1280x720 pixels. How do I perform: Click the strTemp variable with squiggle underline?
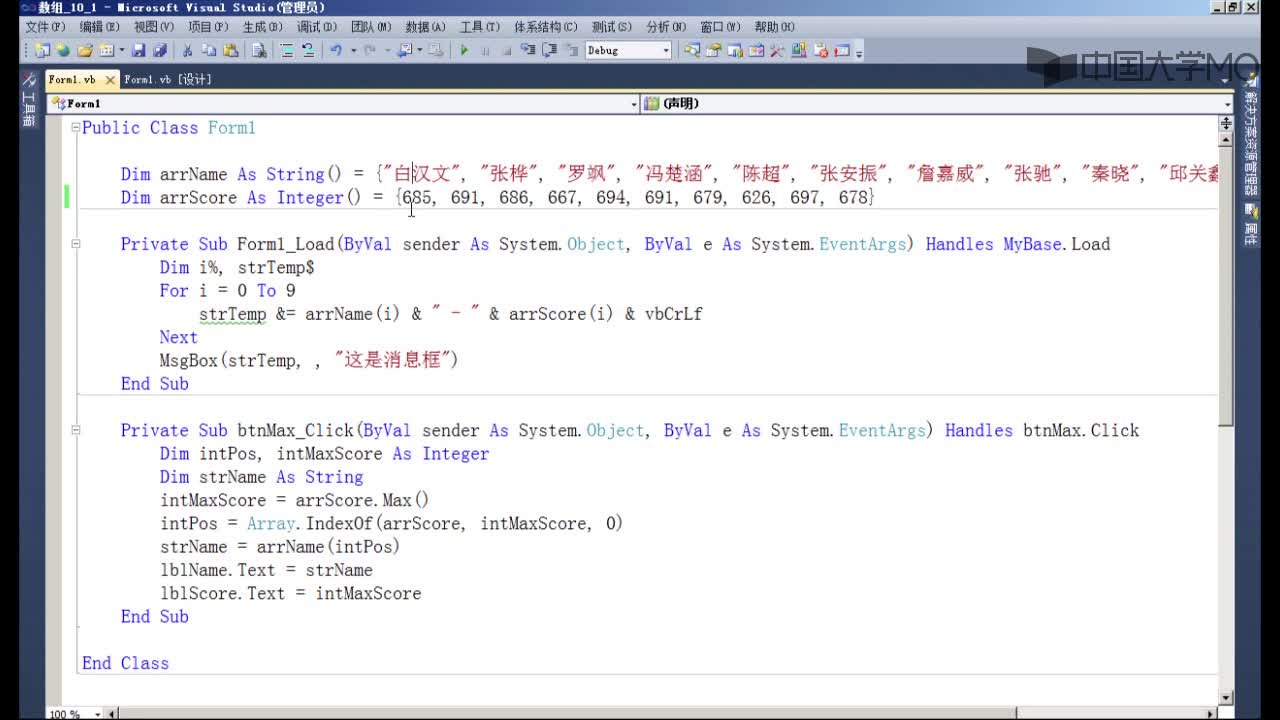[232, 314]
